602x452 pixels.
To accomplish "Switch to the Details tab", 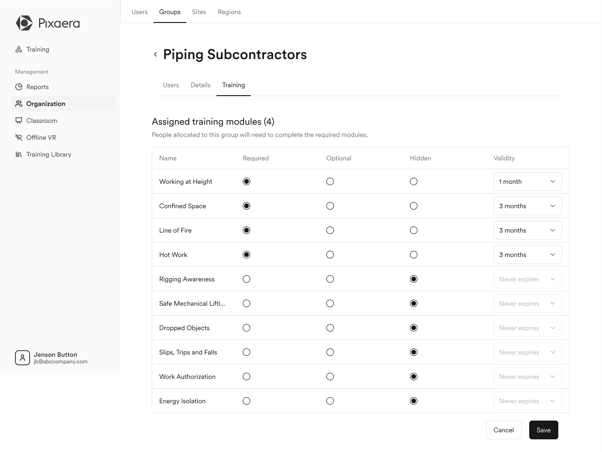I will [200, 85].
